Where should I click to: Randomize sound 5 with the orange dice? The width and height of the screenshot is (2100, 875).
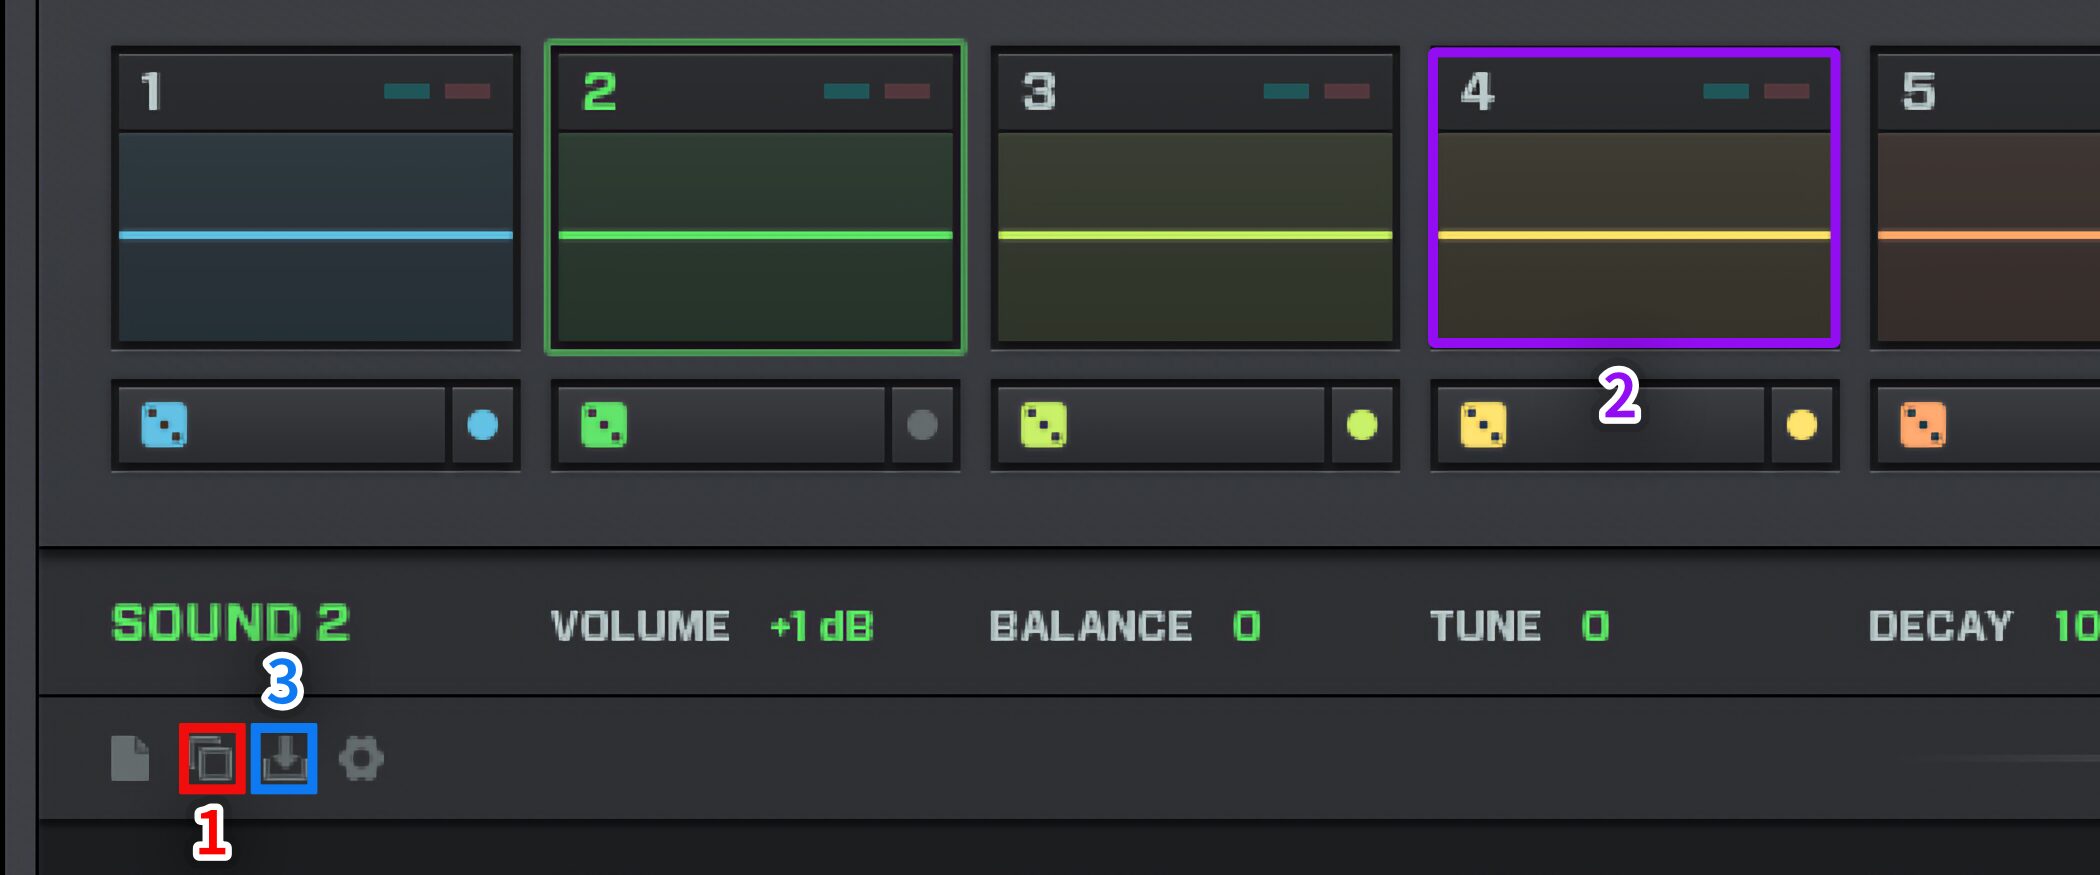[1923, 425]
